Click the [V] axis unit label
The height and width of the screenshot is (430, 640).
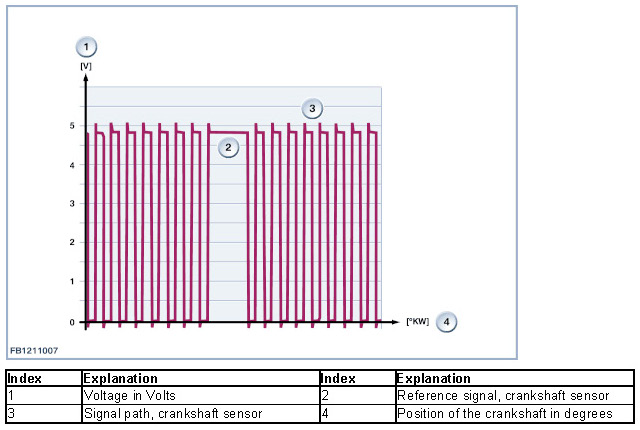86,65
